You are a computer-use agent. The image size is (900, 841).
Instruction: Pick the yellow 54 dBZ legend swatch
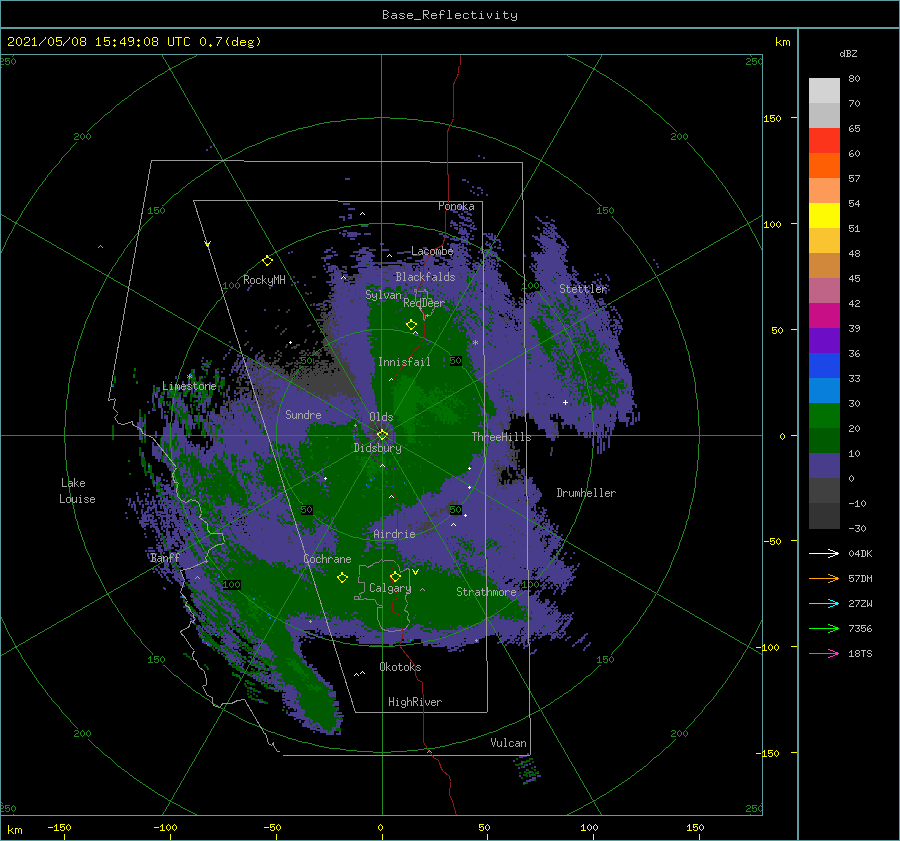coord(824,216)
